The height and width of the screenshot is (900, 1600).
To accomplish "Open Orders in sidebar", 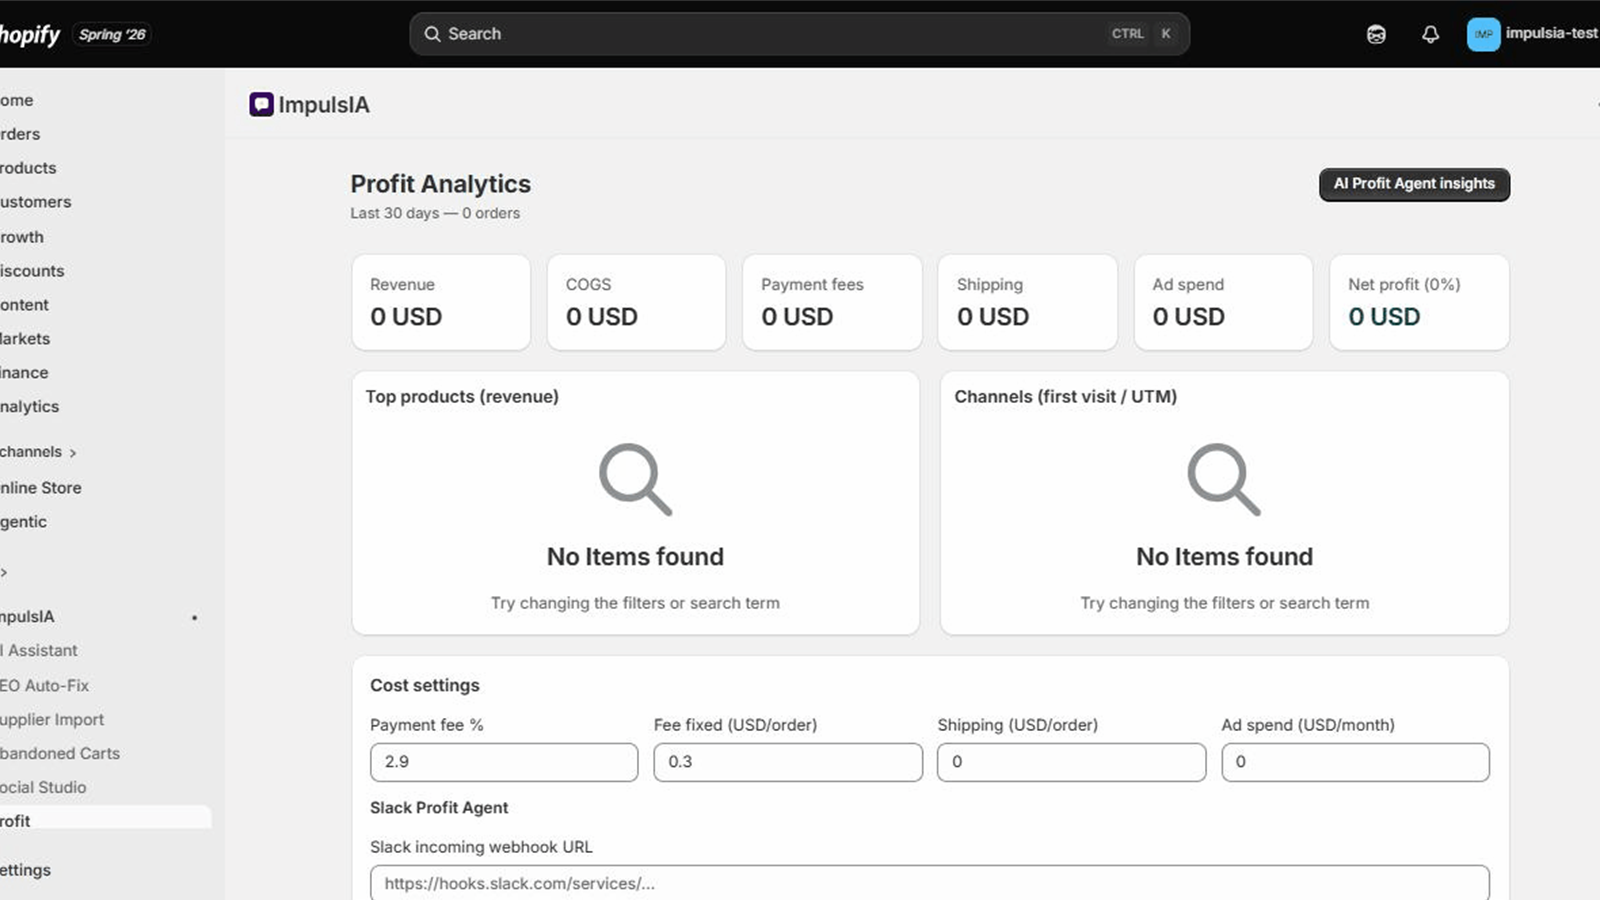I will pos(20,134).
